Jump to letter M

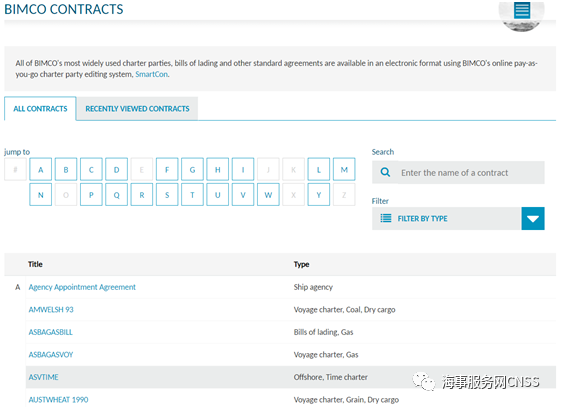tap(344, 169)
